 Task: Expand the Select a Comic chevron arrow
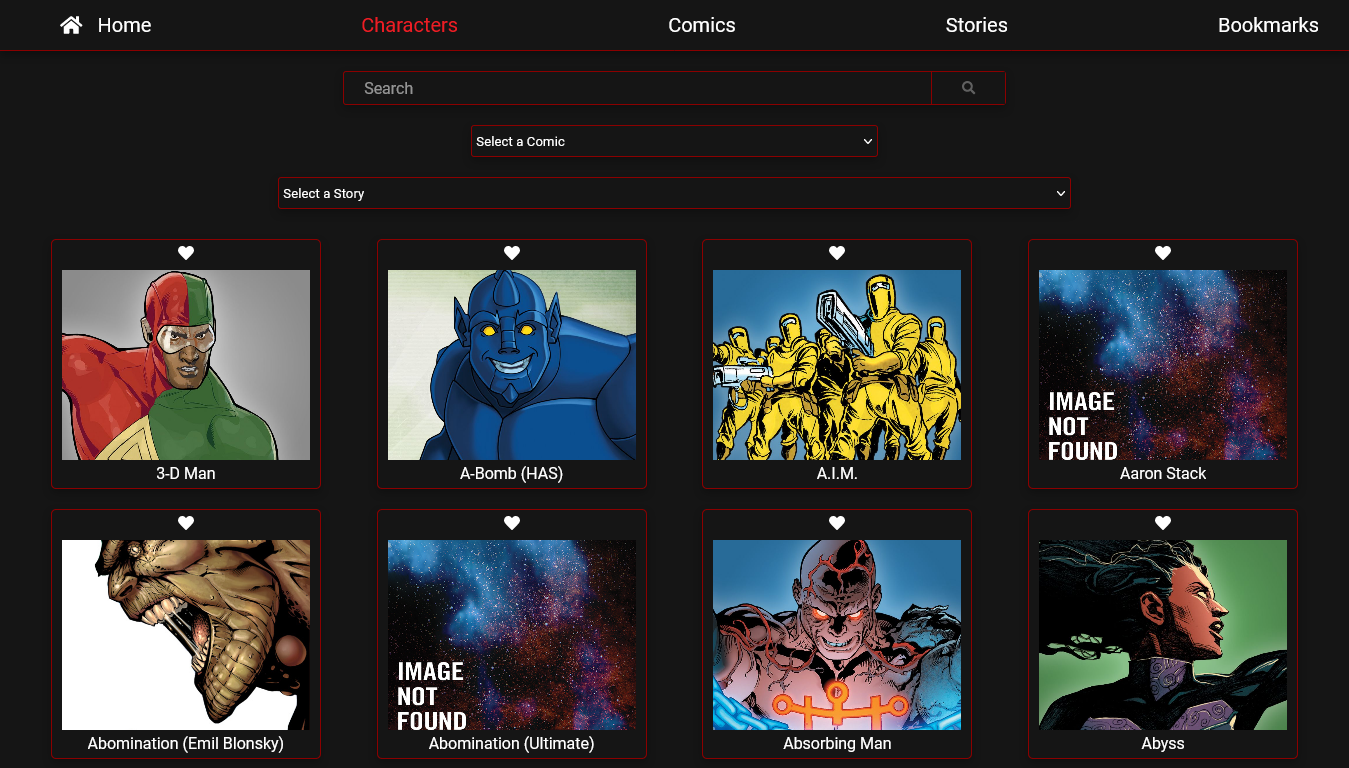coord(868,141)
